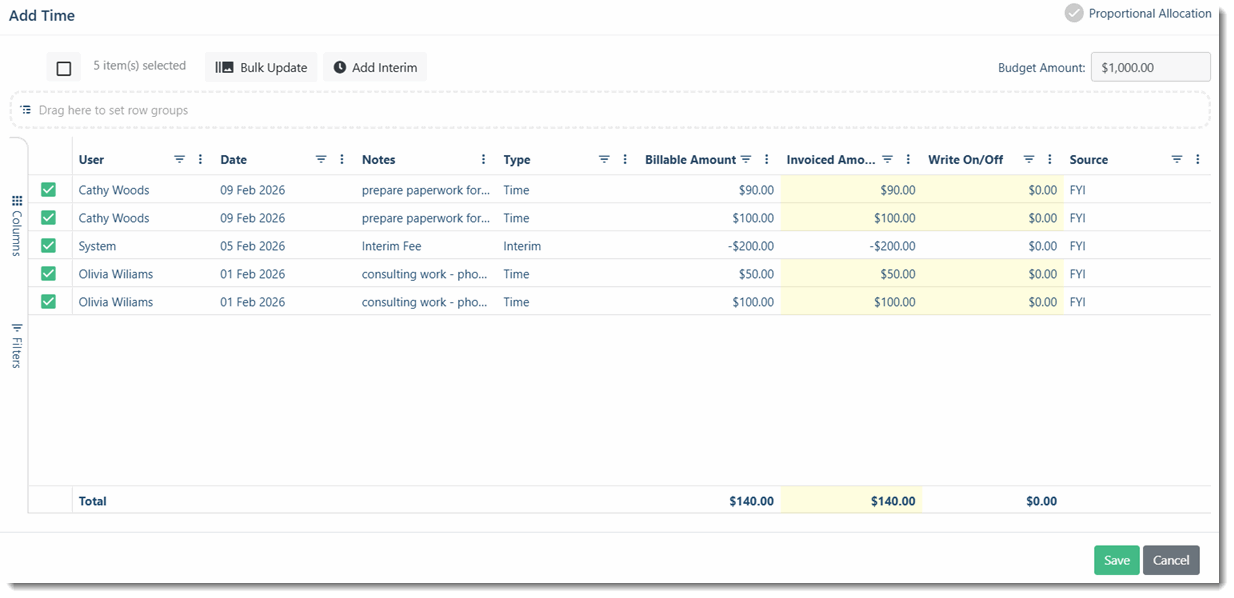Sort by Write On/Off header
Image resolution: width=1234 pixels, height=598 pixels.
coord(966,160)
